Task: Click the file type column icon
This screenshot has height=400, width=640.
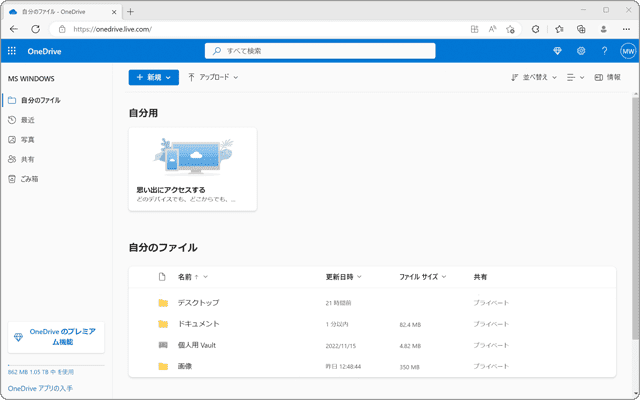Action: tap(162, 277)
